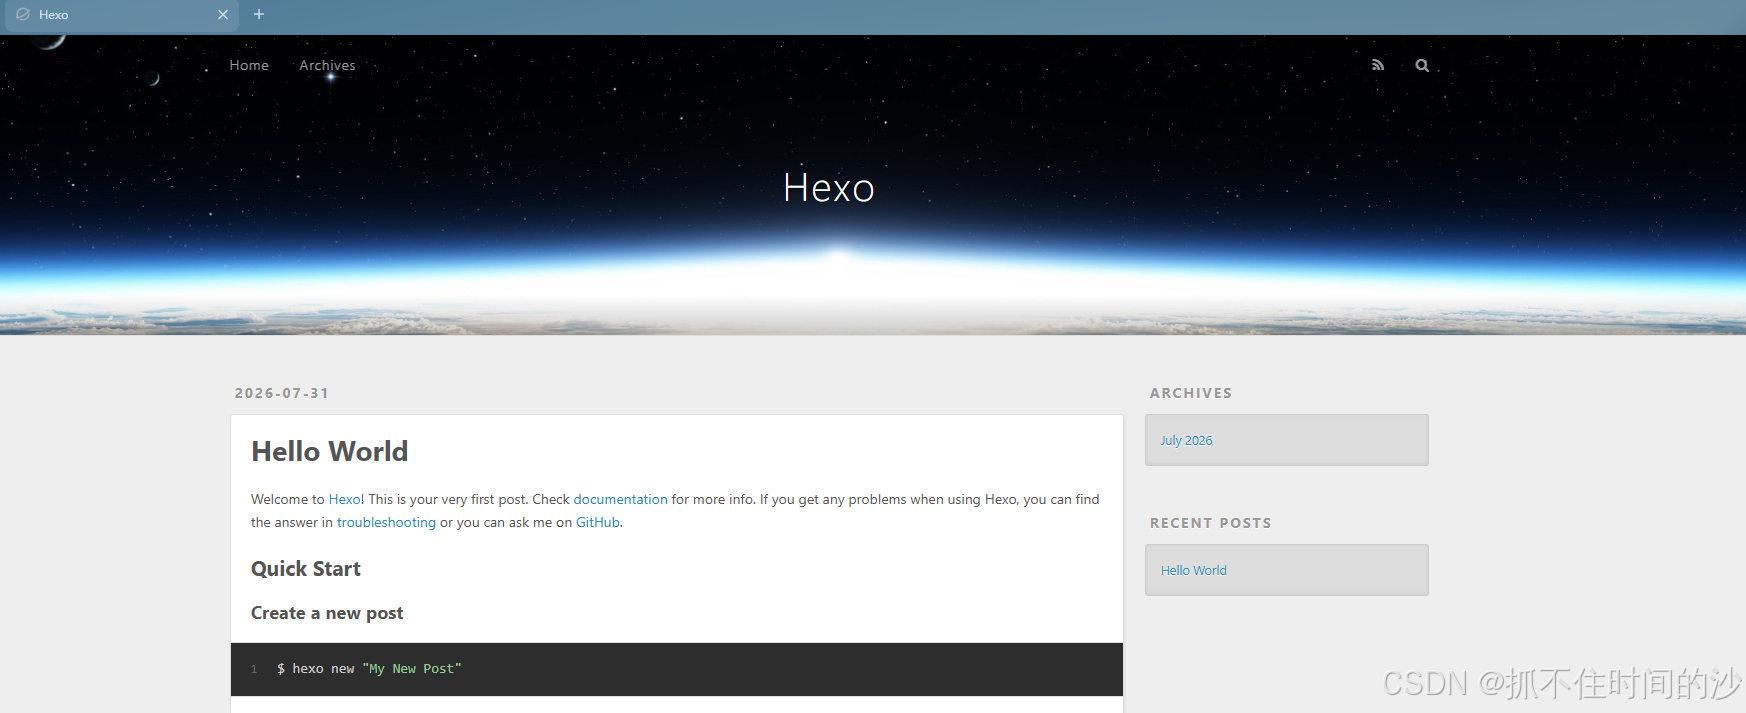Open the troubleshooting link
This screenshot has width=1746, height=713.
click(x=386, y=522)
